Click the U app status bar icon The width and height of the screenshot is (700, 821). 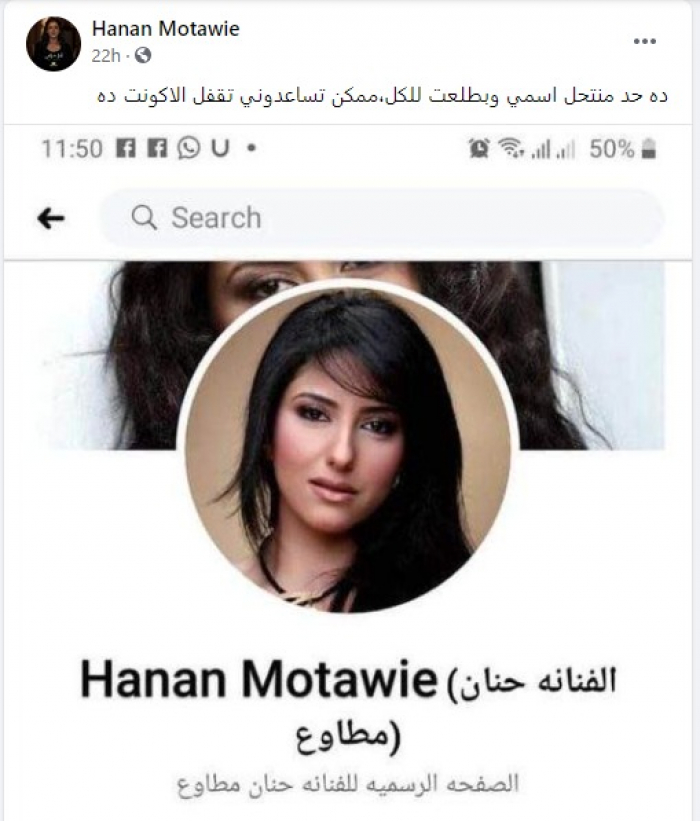click(x=220, y=149)
